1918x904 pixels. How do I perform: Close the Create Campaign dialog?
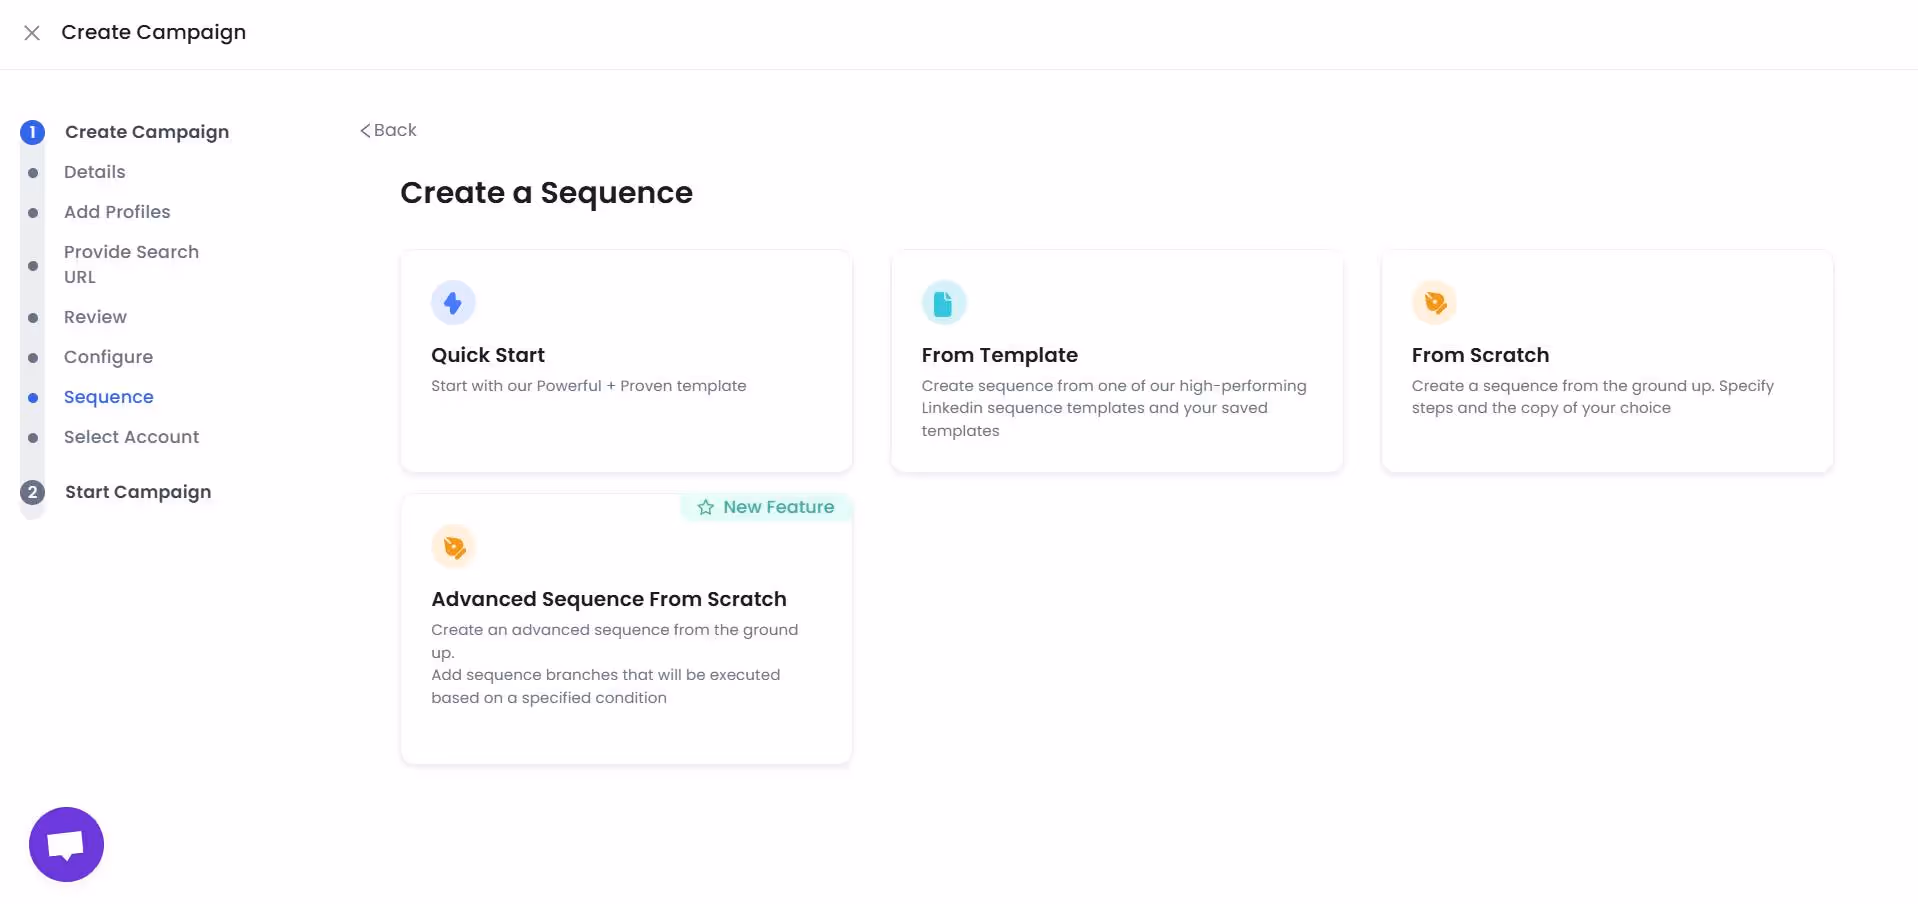click(32, 32)
